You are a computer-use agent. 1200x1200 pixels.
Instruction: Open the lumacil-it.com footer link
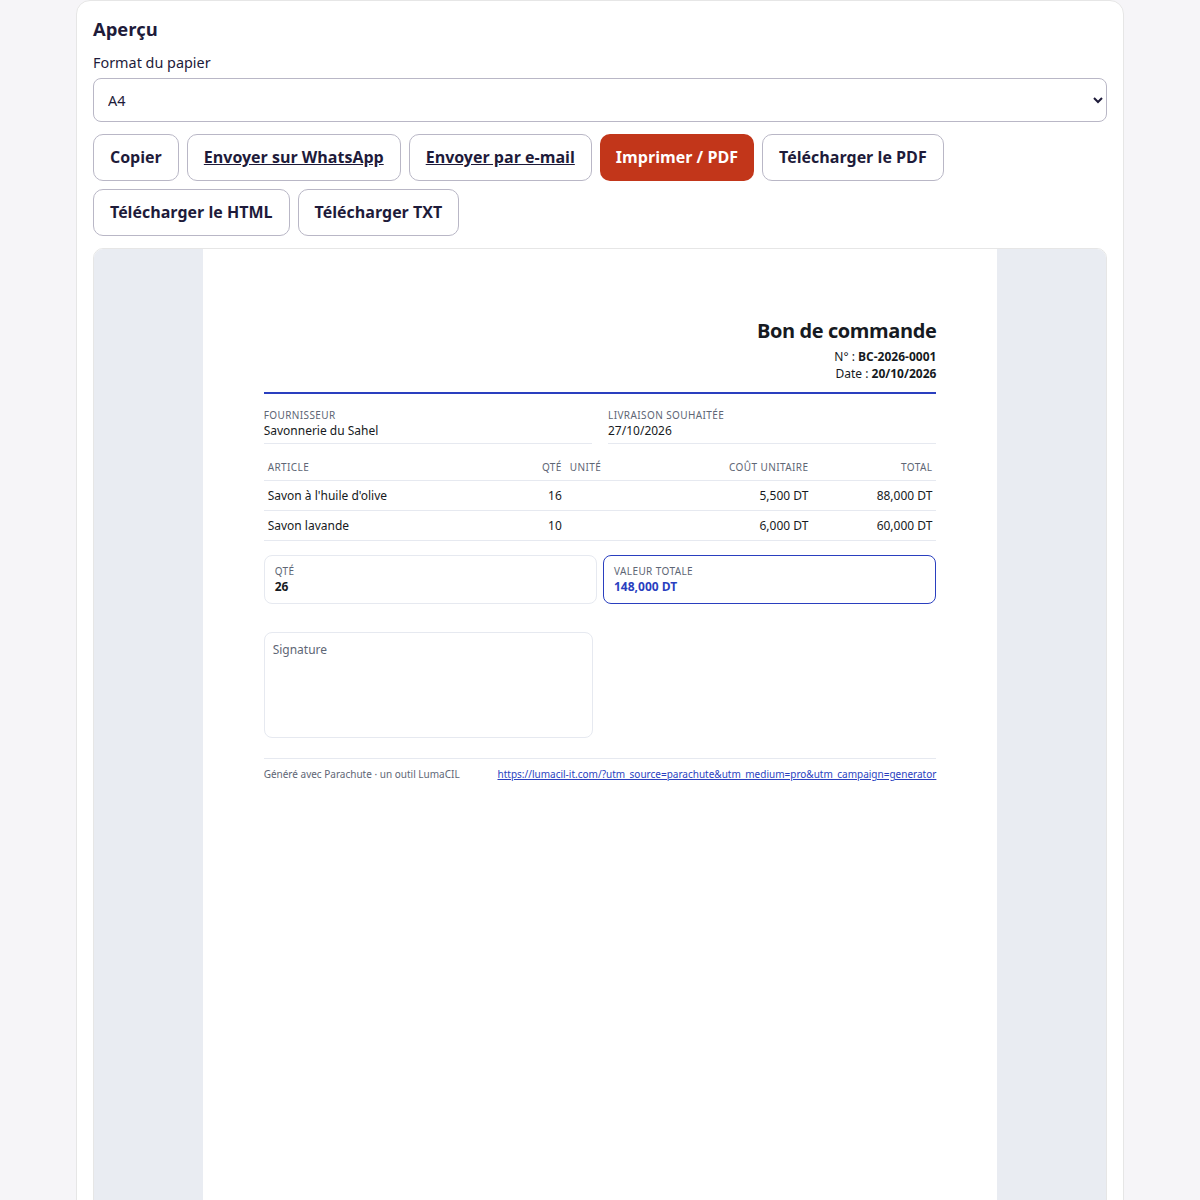717,774
